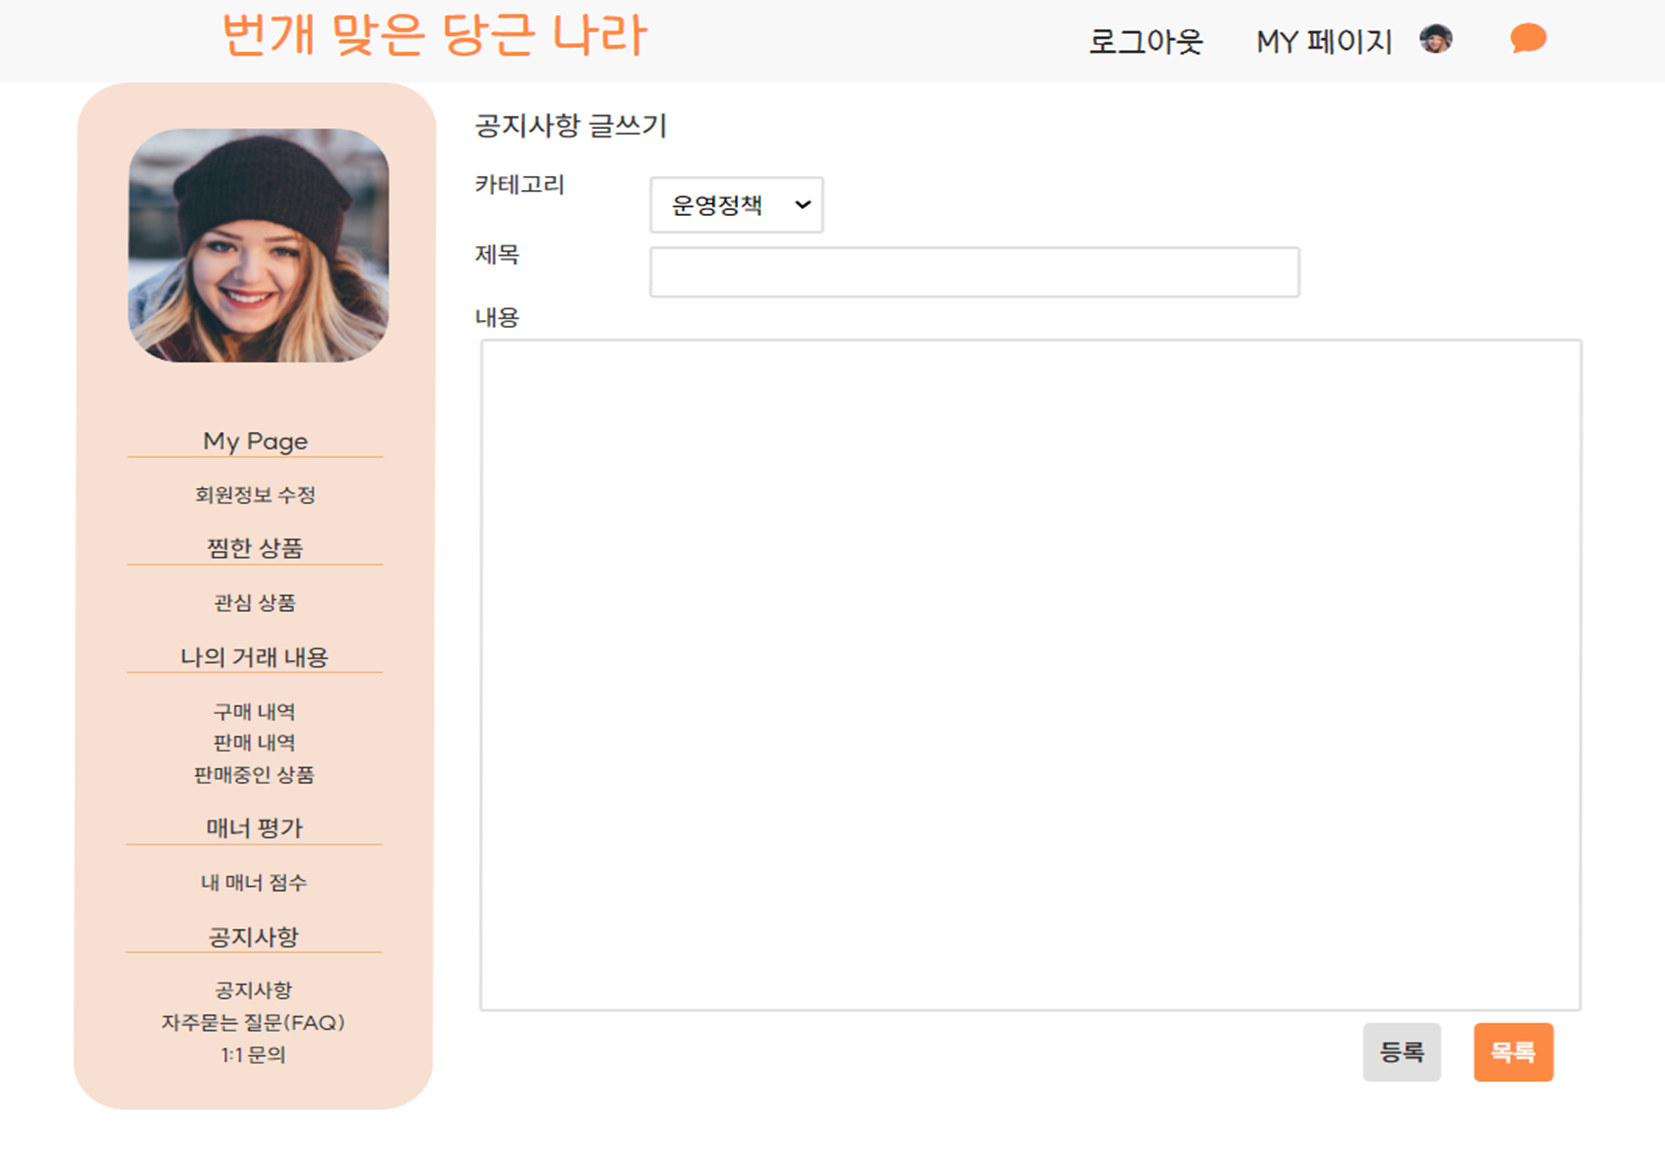Open 내 매너 점수 in sidebar
The height and width of the screenshot is (1174, 1665).
coord(254,883)
